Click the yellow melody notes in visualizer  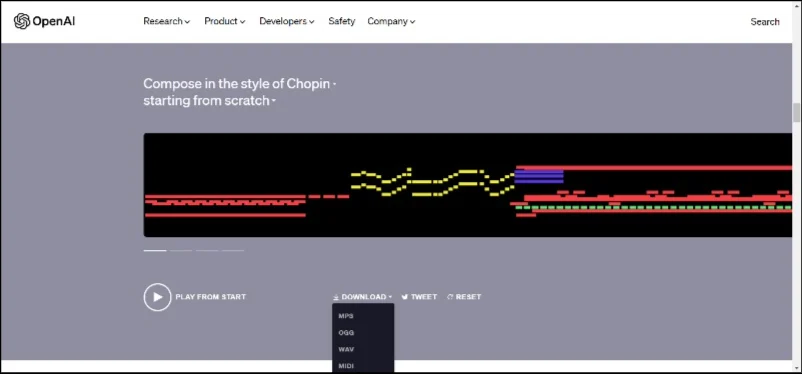(x=433, y=182)
